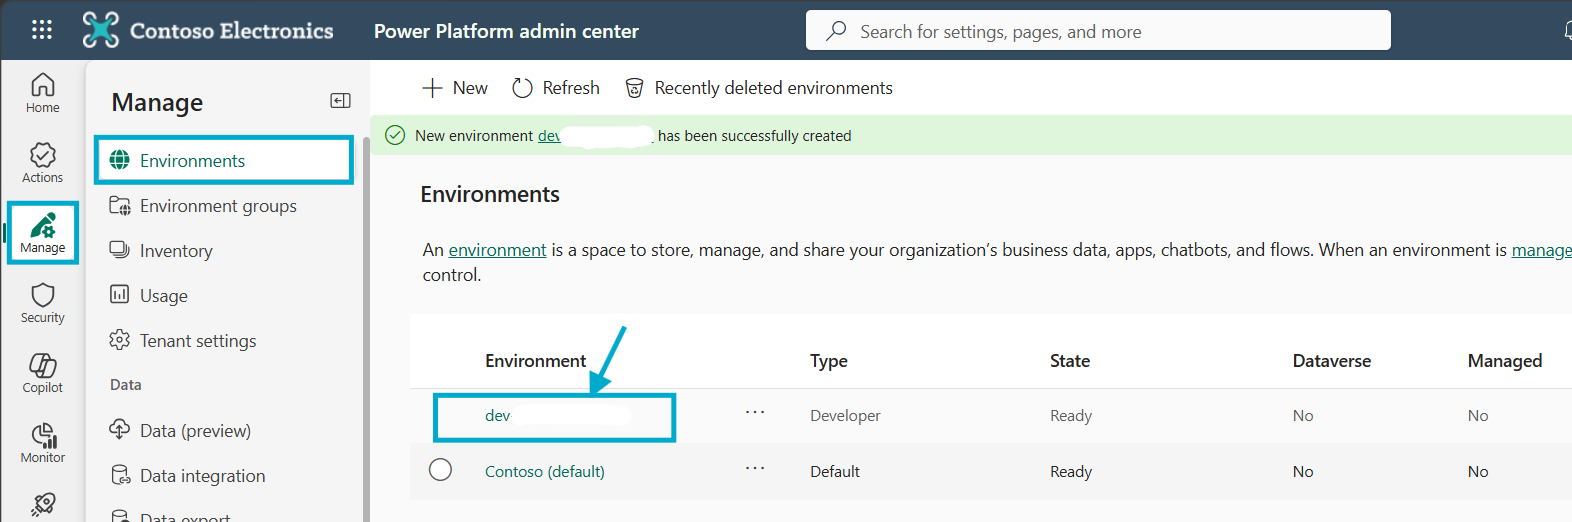Screen dimensions: 1572x522
Task: Click the plus icon for New
Action: coord(432,88)
